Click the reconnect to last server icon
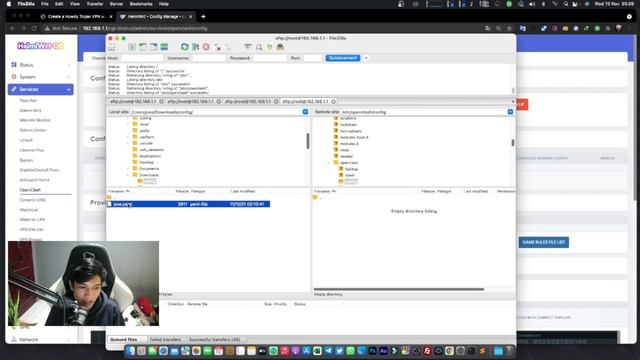This screenshot has height=360, width=640. 228,47
